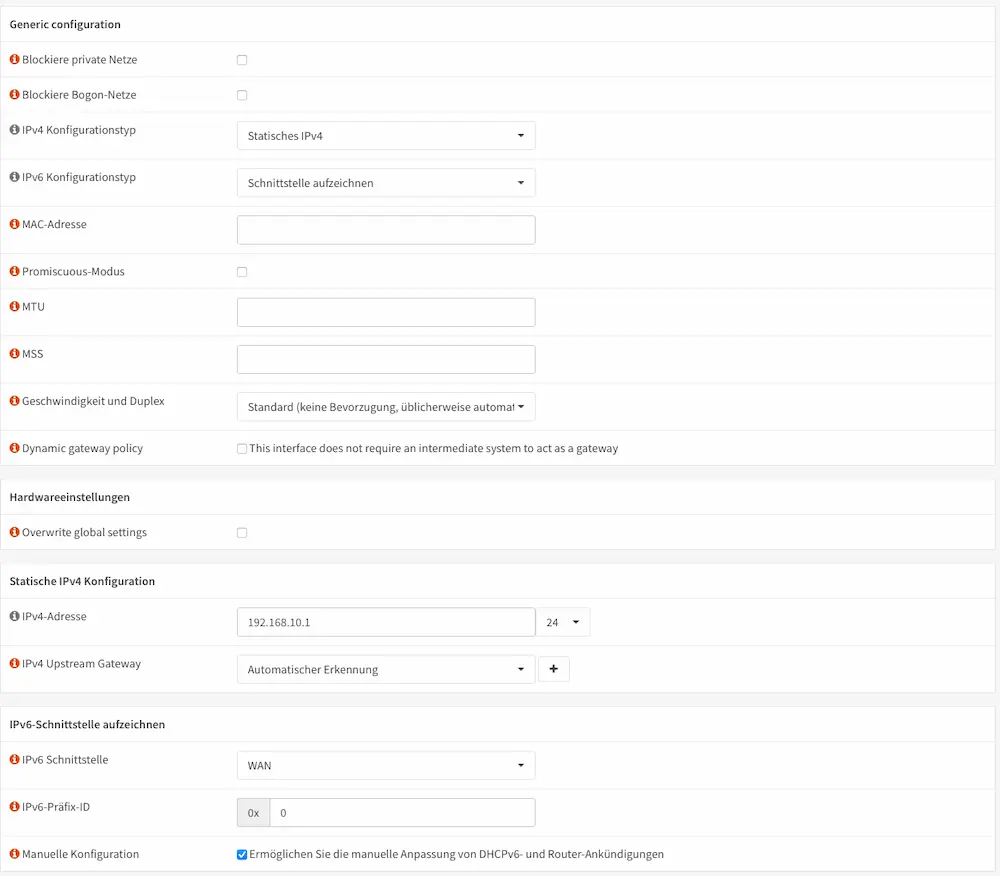Focus the MSS text field
This screenshot has width=1000, height=876.
386,360
